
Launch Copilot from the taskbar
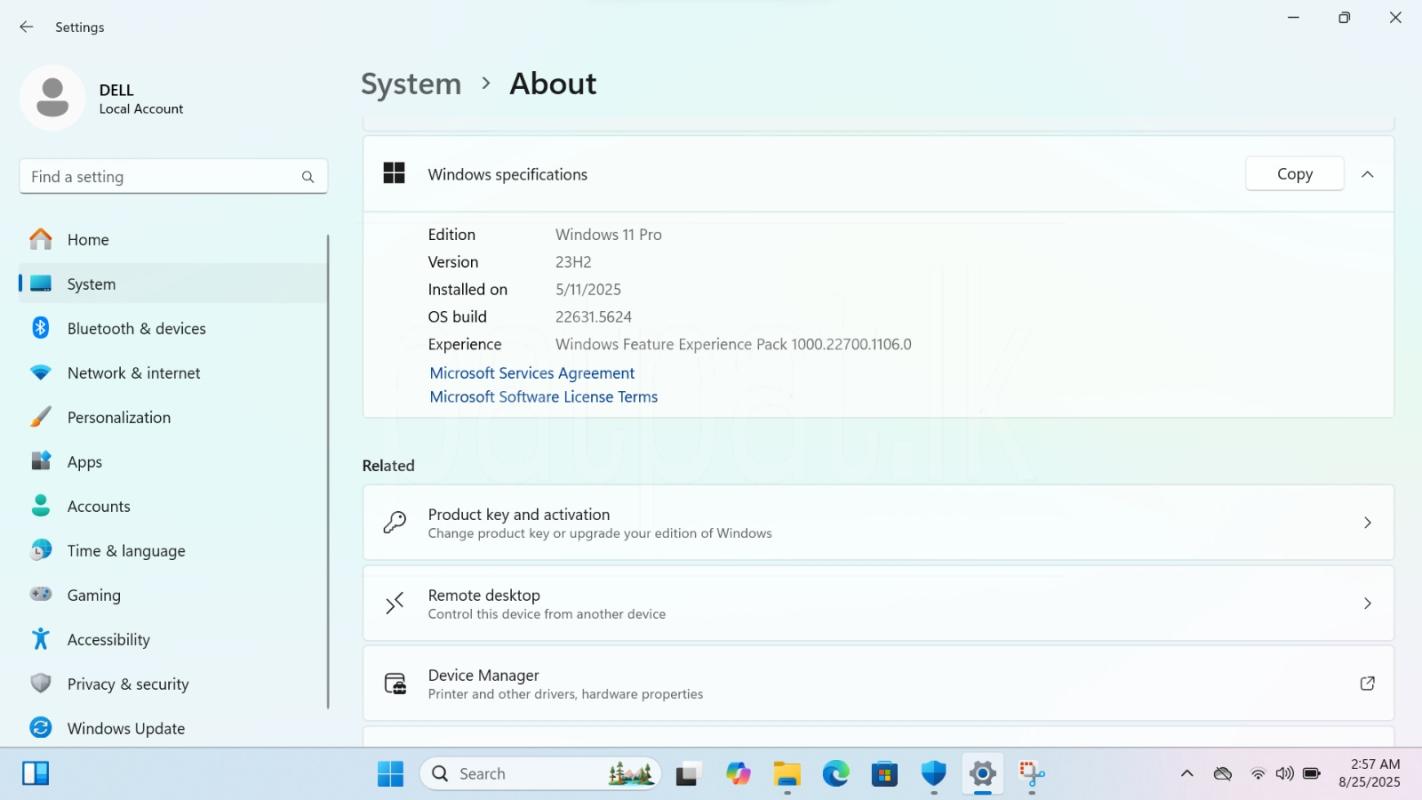738,773
